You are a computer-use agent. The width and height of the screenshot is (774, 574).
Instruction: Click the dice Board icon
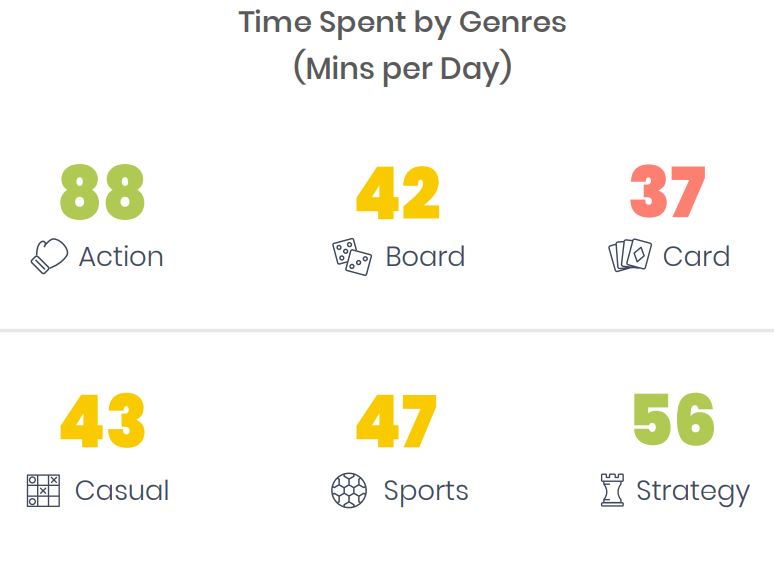coord(352,257)
